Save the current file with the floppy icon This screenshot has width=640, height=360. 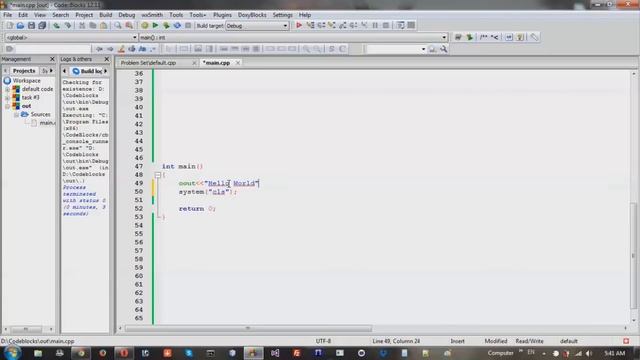click(31, 26)
